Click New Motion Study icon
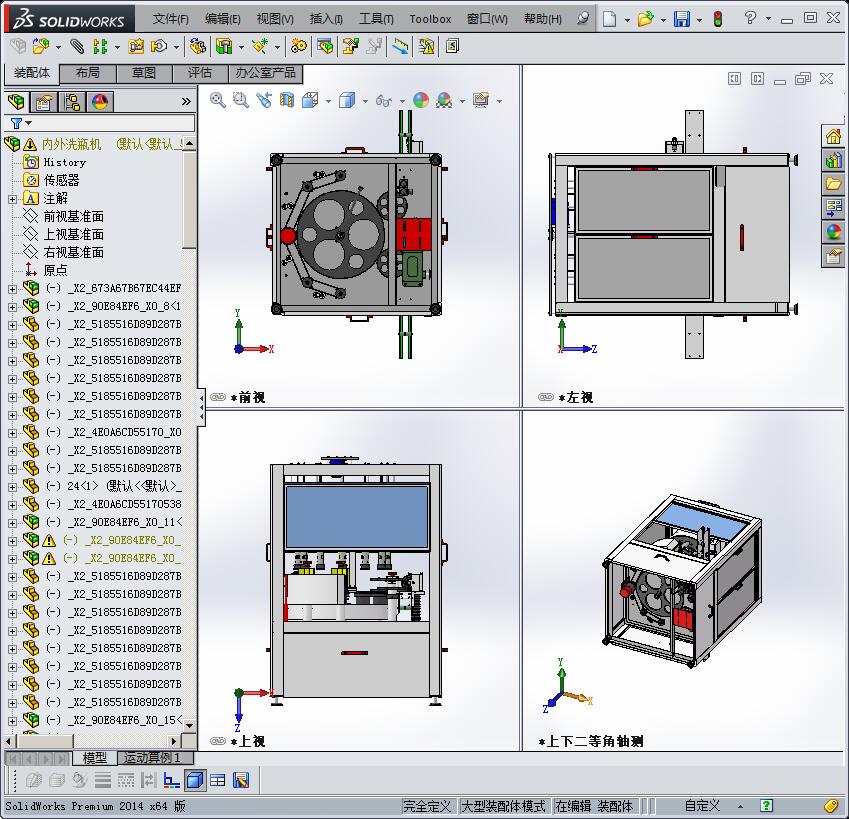Screen dimensions: 849x819 tap(298, 47)
